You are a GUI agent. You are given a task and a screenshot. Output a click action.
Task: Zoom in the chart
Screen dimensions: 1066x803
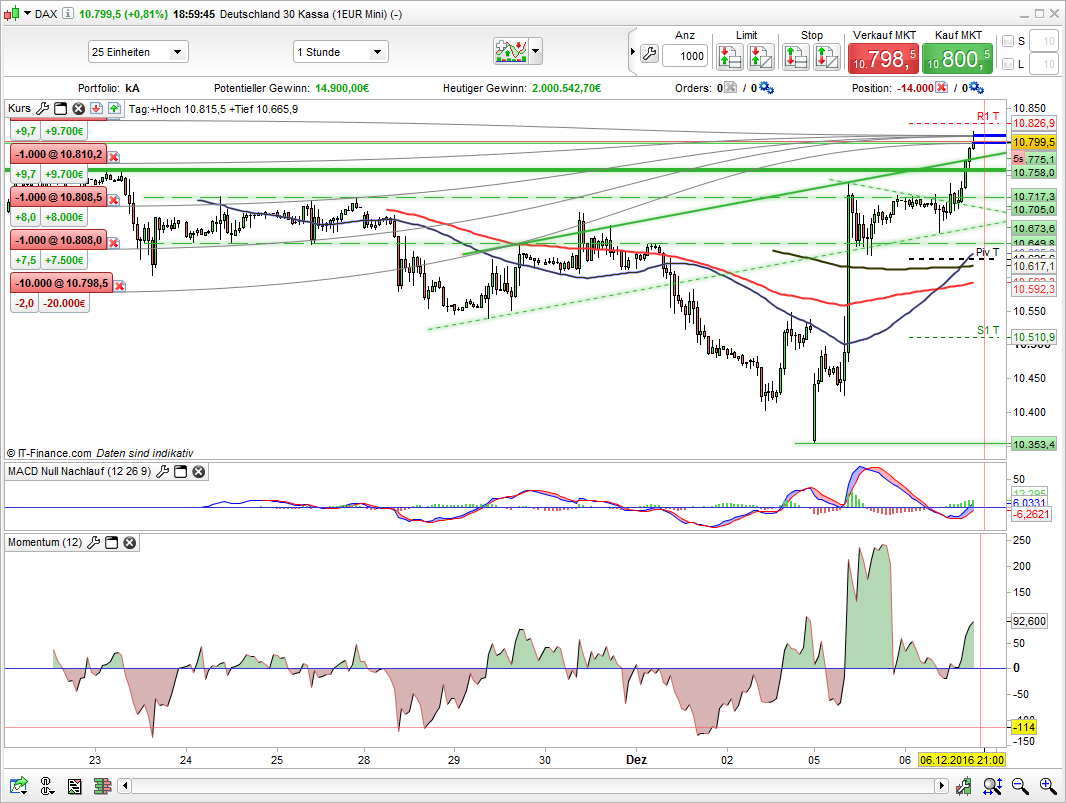1048,787
